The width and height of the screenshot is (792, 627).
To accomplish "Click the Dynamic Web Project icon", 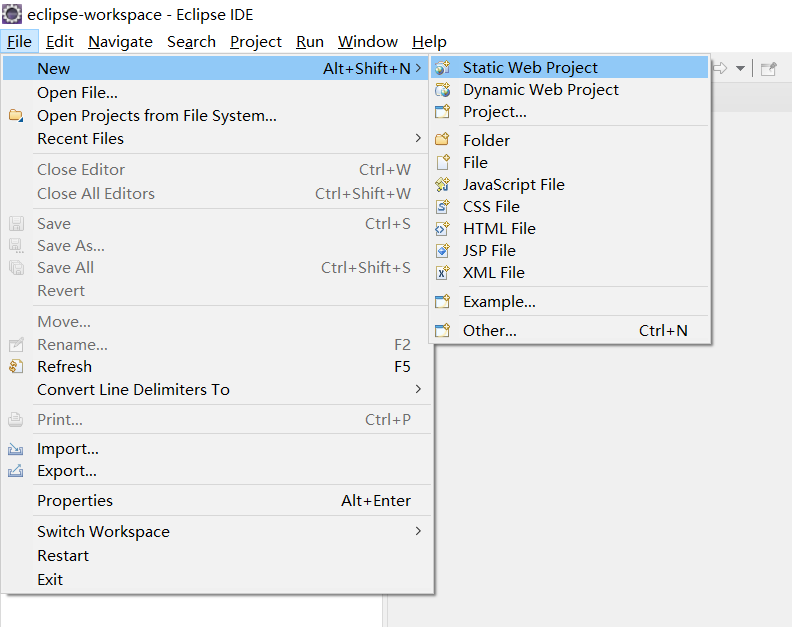I will 443,90.
